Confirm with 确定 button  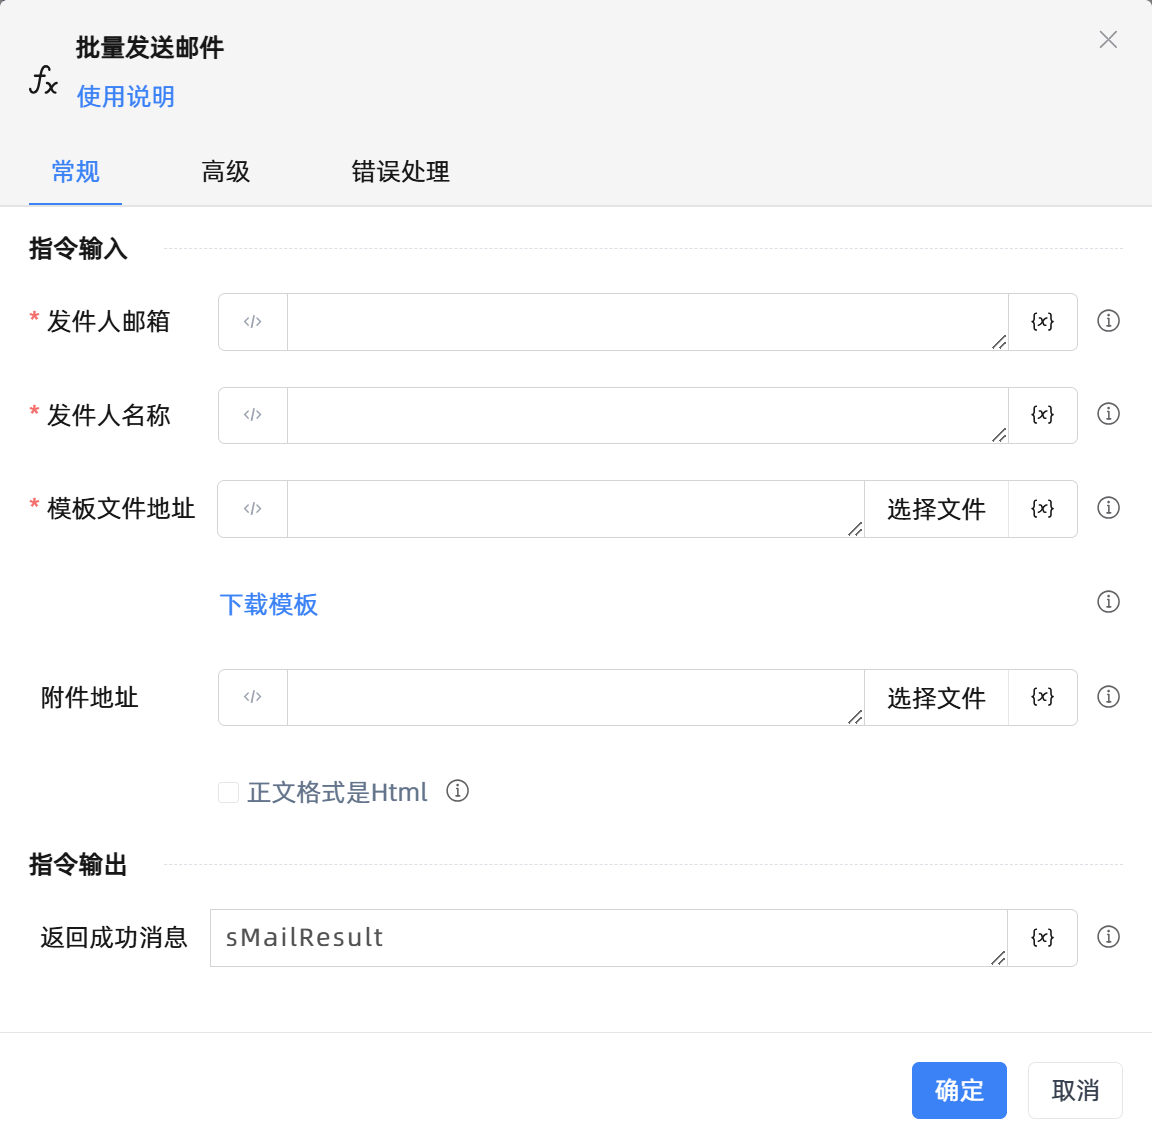(959, 1091)
